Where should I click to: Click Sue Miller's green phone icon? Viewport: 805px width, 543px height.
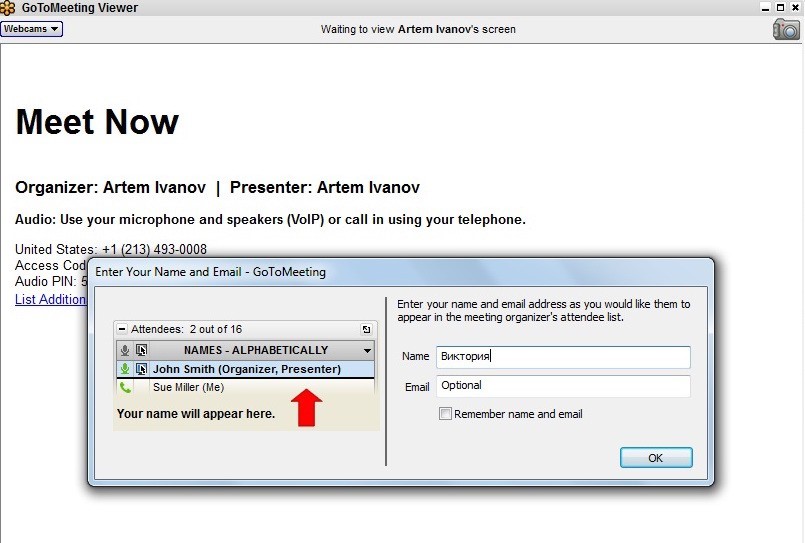125,387
